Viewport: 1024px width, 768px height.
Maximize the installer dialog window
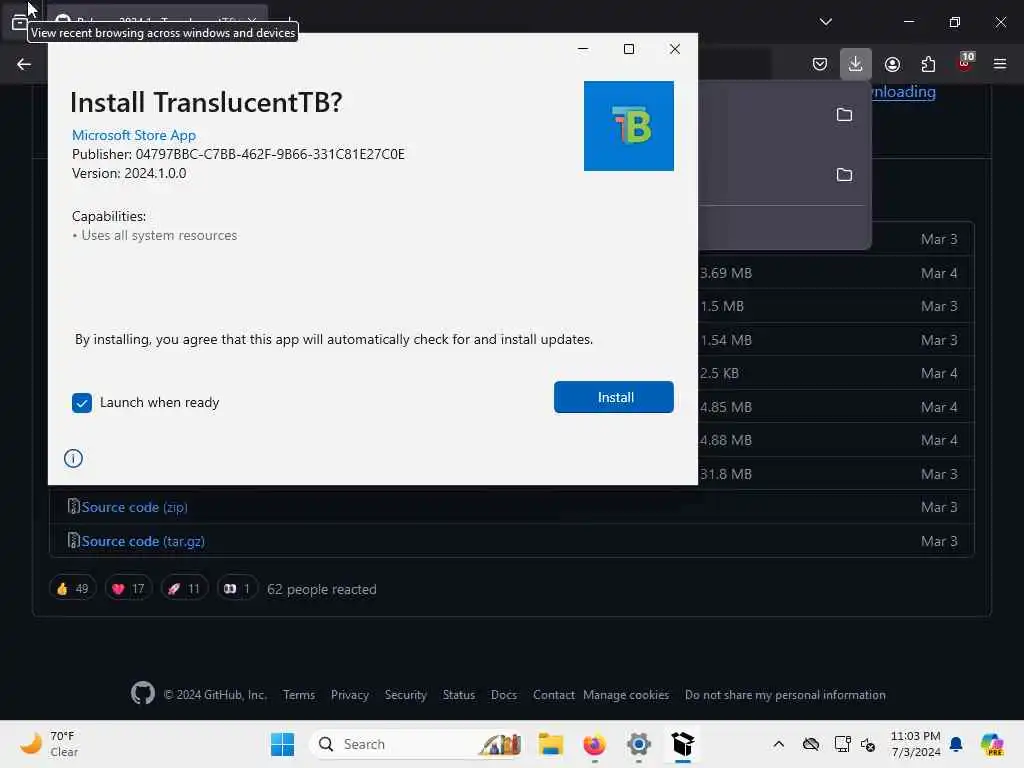(x=628, y=49)
